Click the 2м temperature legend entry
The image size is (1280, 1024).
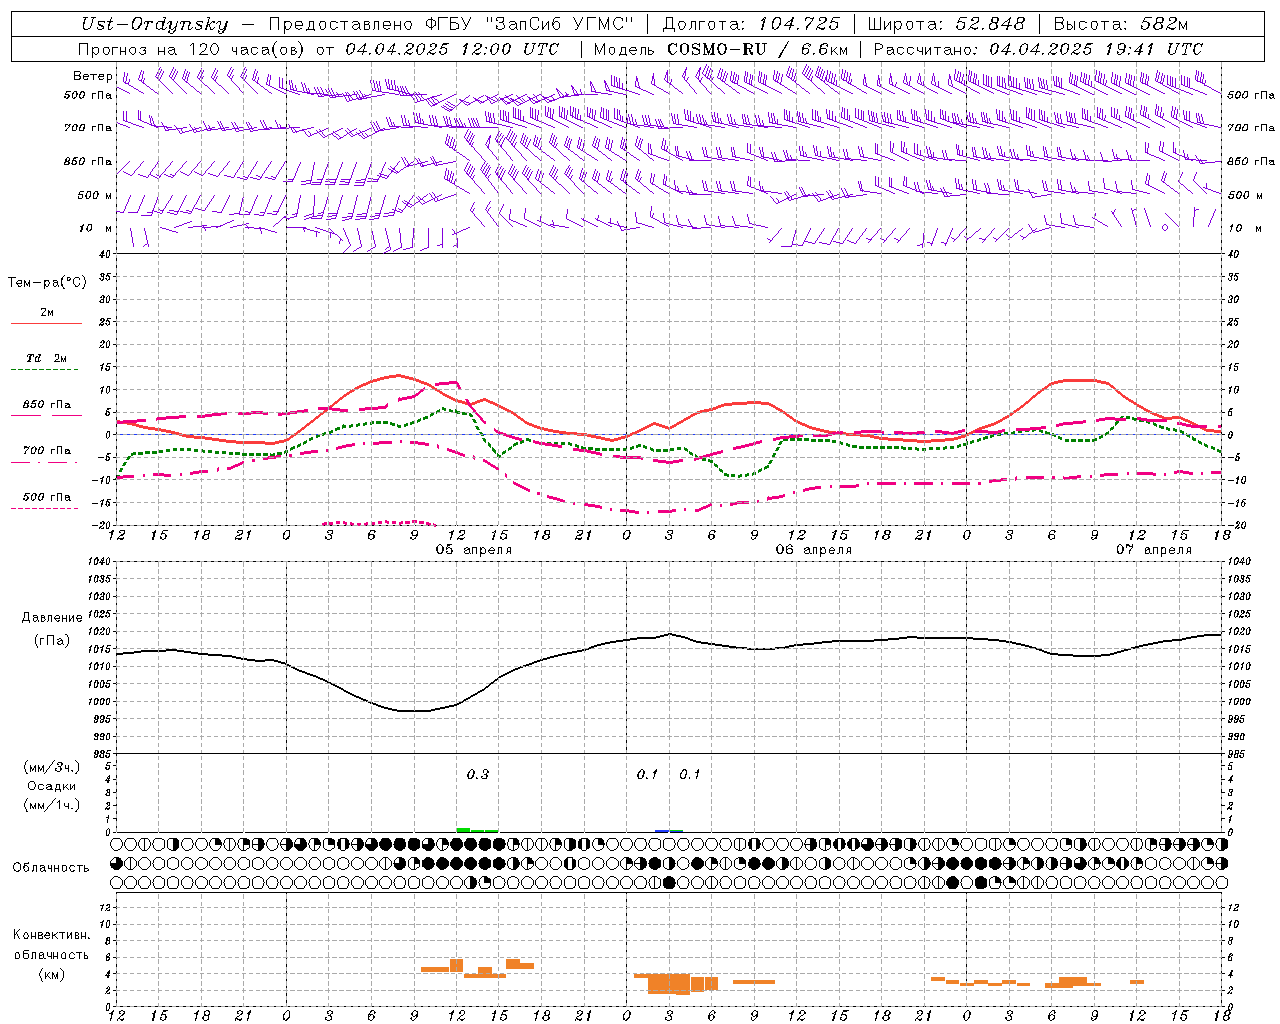click(x=46, y=312)
